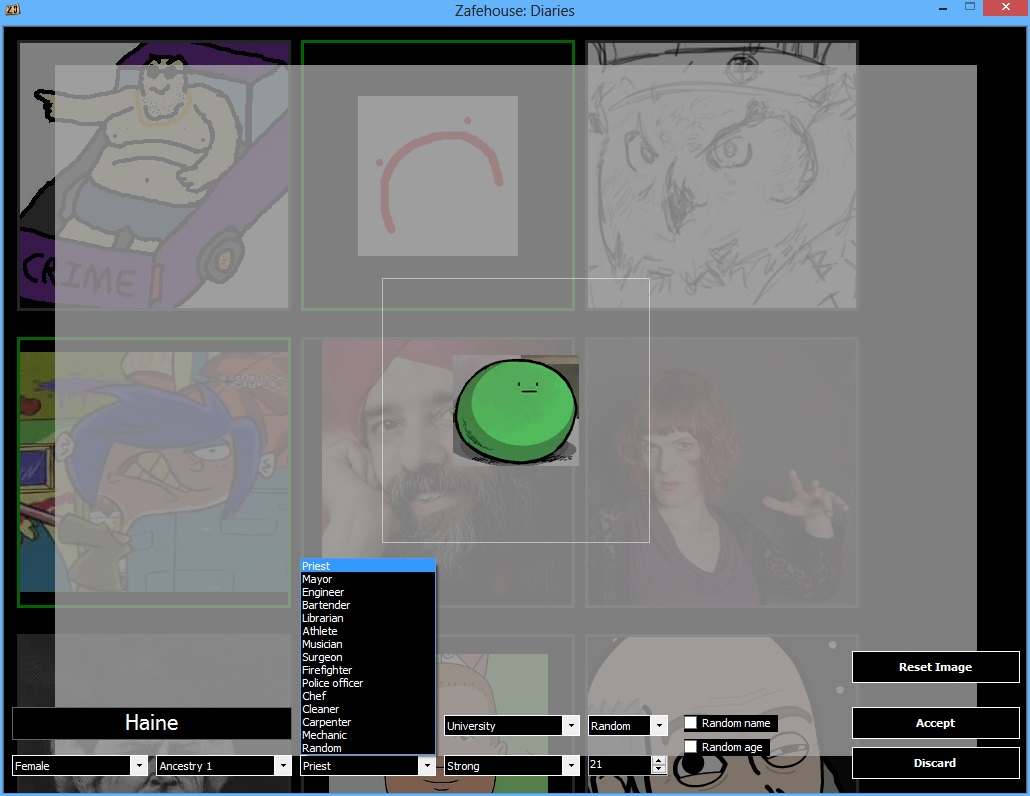The image size is (1030, 796).
Task: Expand the Ancestry 1 dropdown
Action: tap(224, 766)
